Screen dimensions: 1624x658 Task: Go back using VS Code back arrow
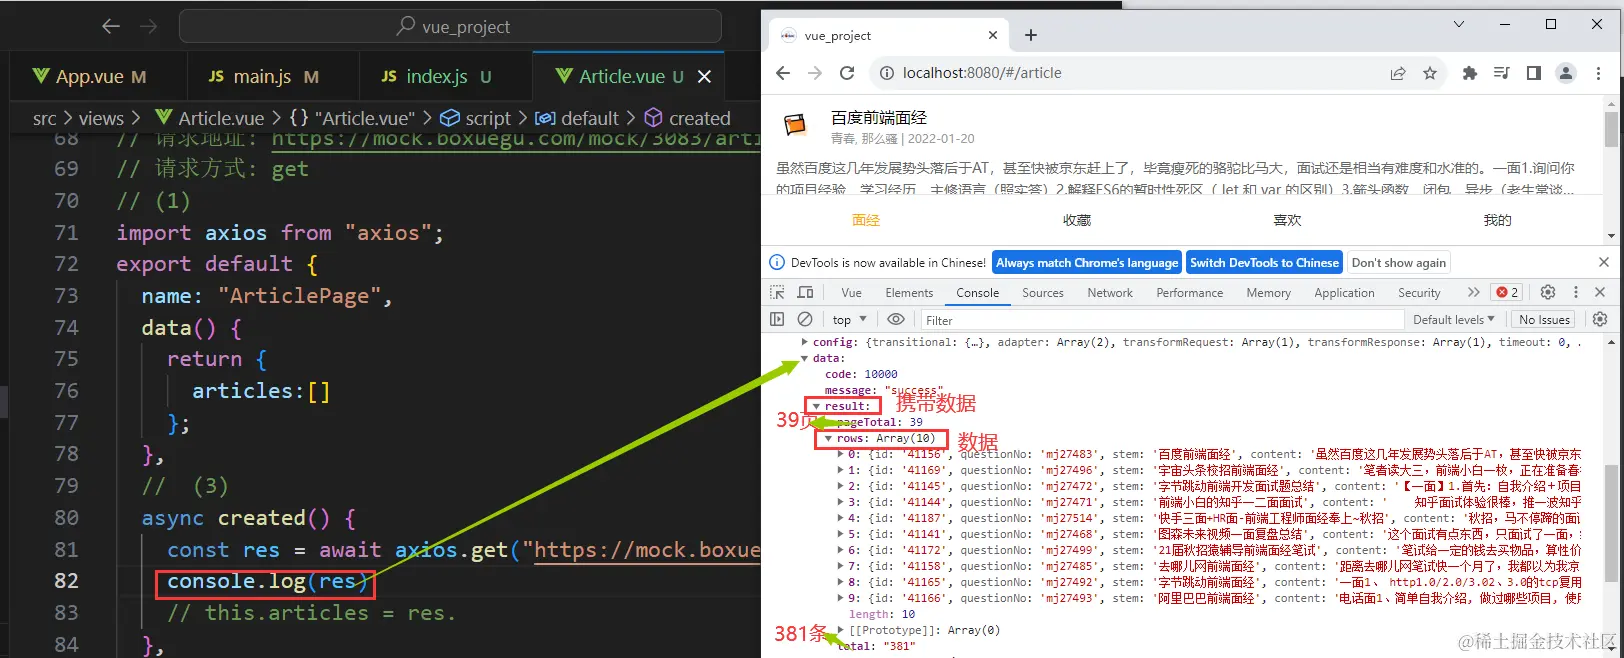[111, 26]
